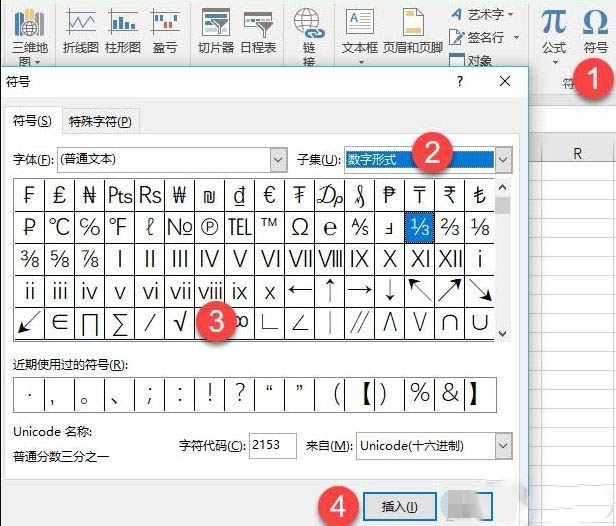Select the right arrow → symbol
Image resolution: width=616 pixels, height=526 pixels.
pos(359,291)
